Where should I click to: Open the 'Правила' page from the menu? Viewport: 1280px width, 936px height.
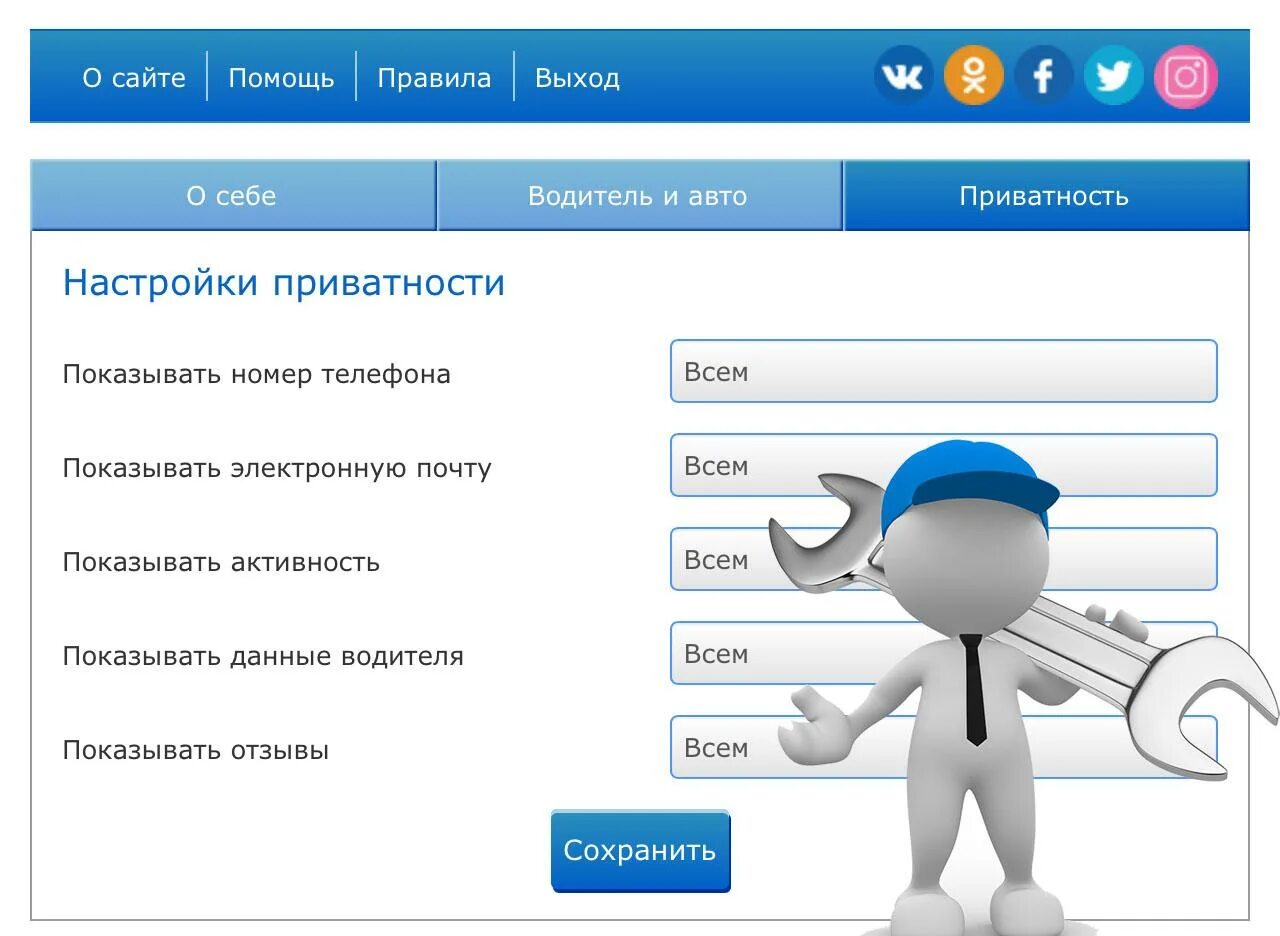click(x=434, y=77)
